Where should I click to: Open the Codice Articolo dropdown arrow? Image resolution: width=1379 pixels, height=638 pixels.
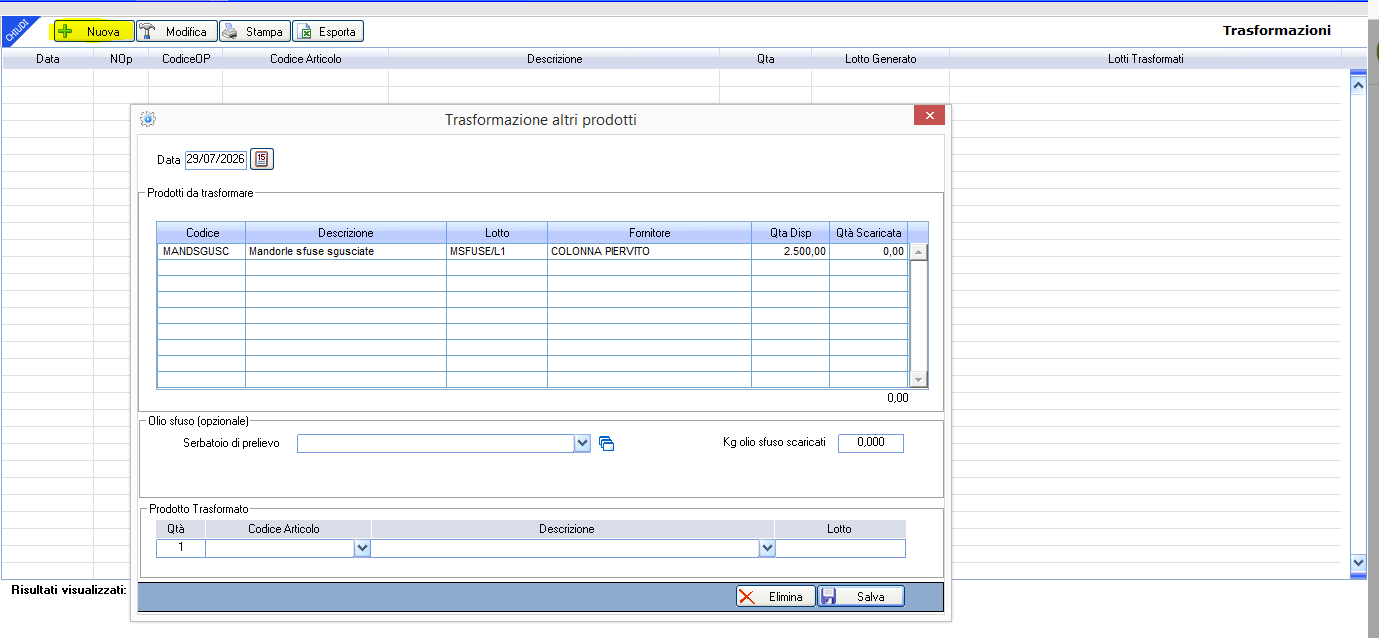[362, 548]
